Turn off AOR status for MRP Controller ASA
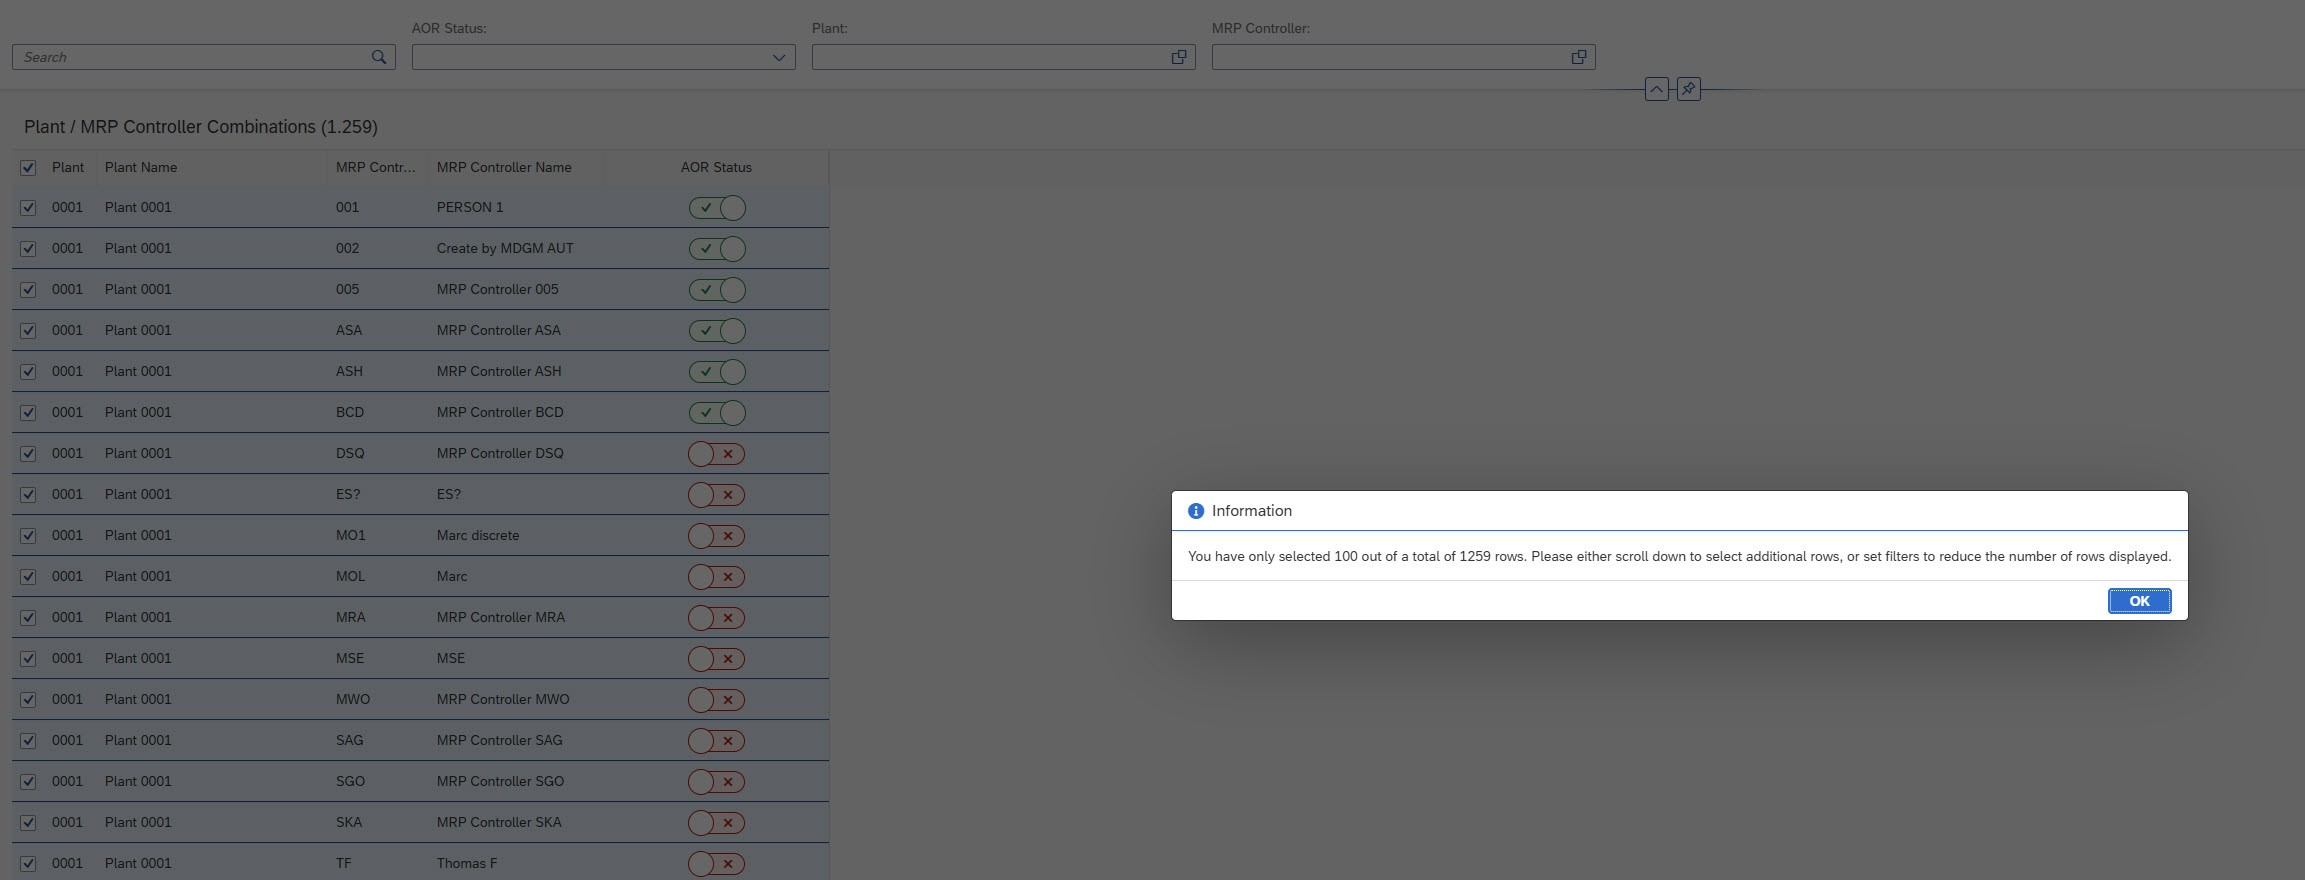 pyautogui.click(x=717, y=331)
